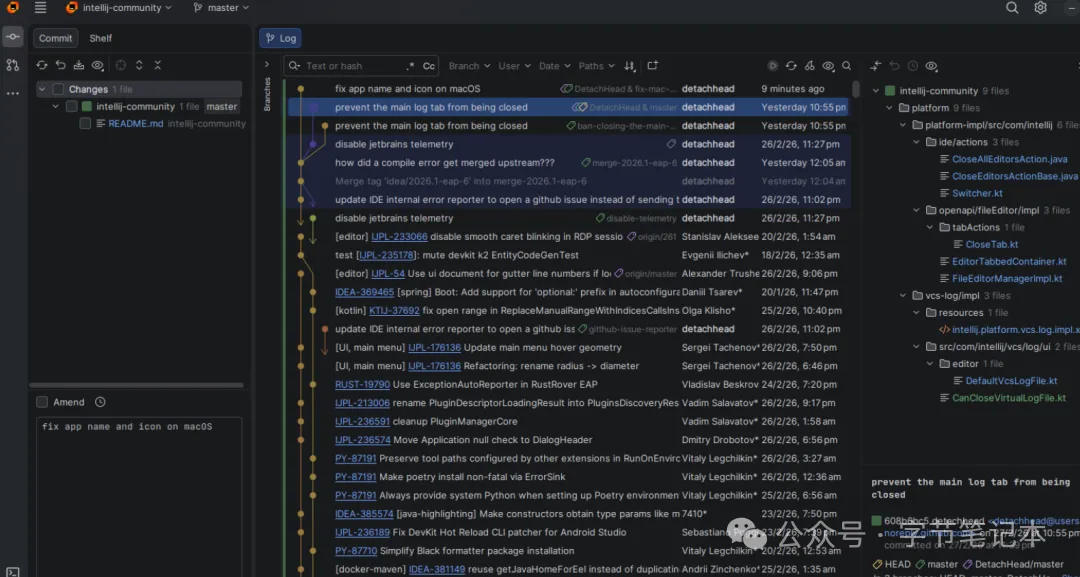The image size is (1080, 577).
Task: Select CloseAllEditorsAction.java in details tree
Action: [1009, 159]
